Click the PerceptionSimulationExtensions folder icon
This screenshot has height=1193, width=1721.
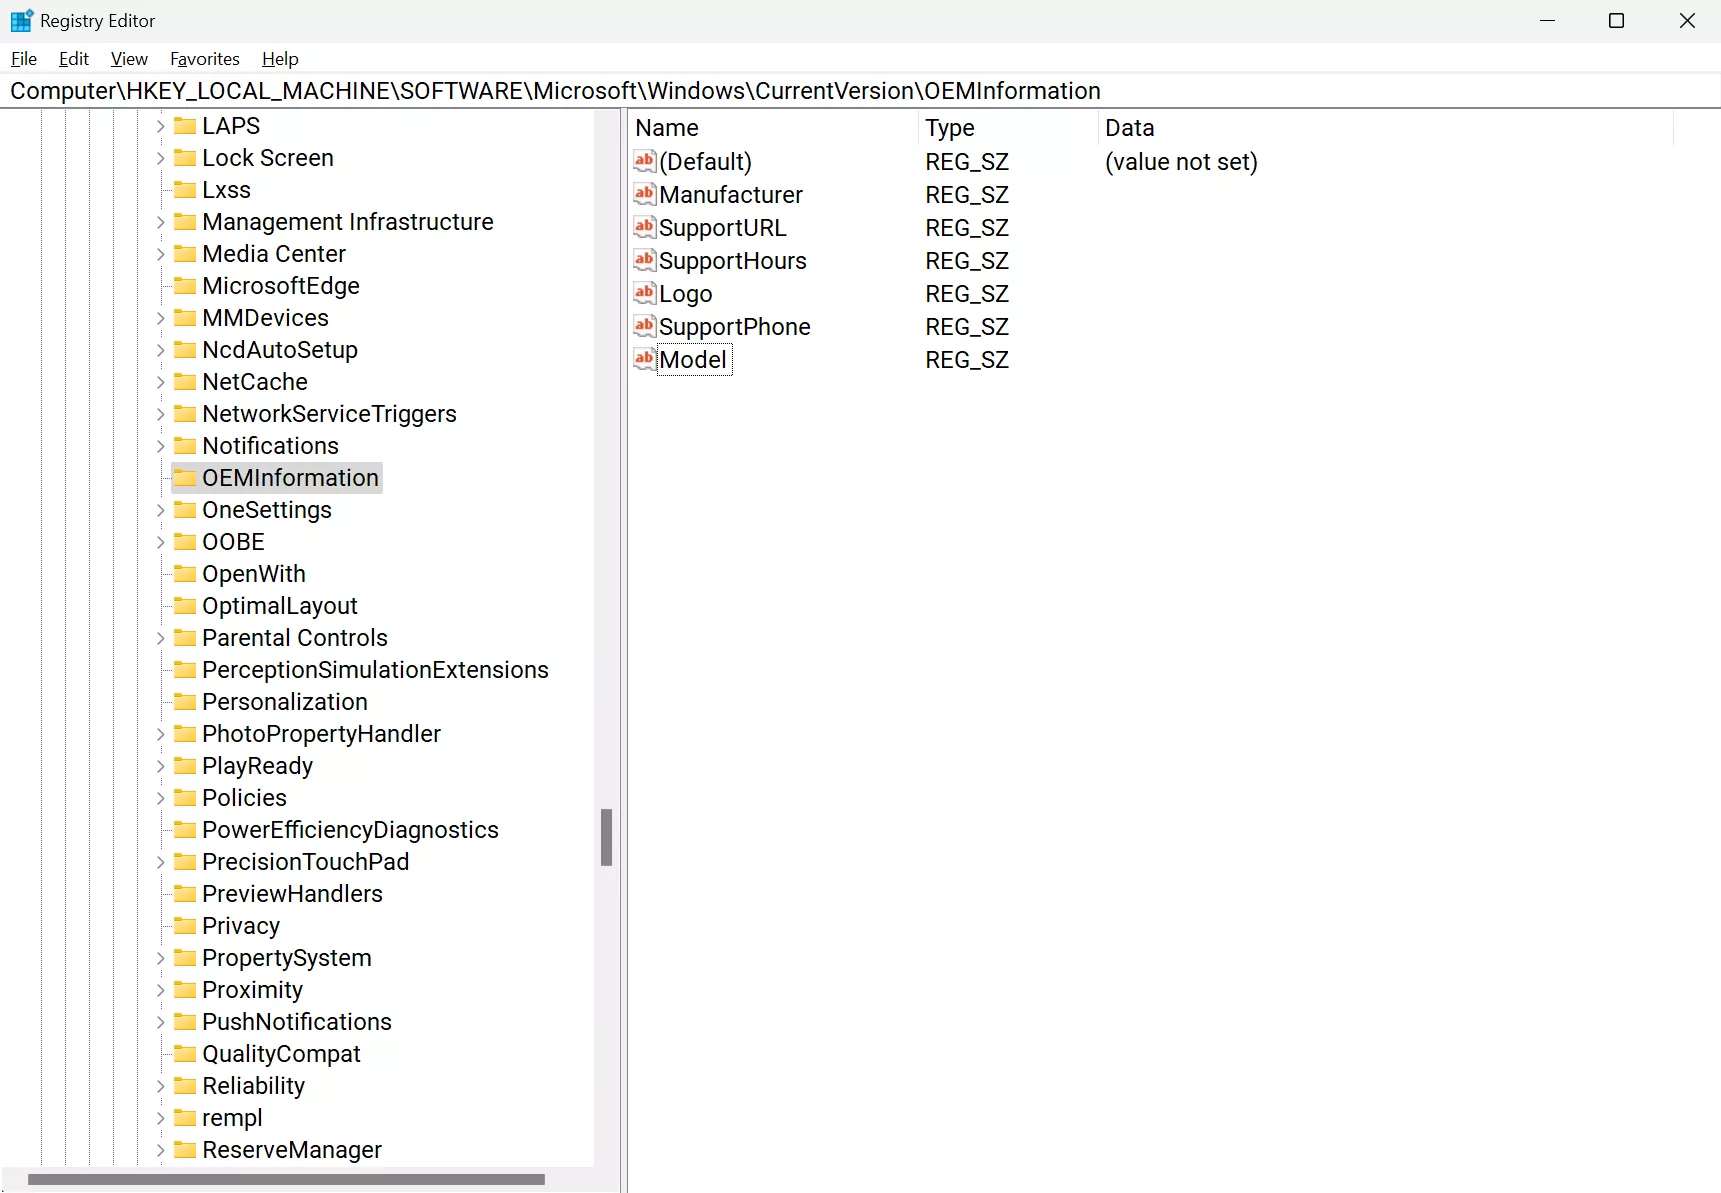coord(185,669)
